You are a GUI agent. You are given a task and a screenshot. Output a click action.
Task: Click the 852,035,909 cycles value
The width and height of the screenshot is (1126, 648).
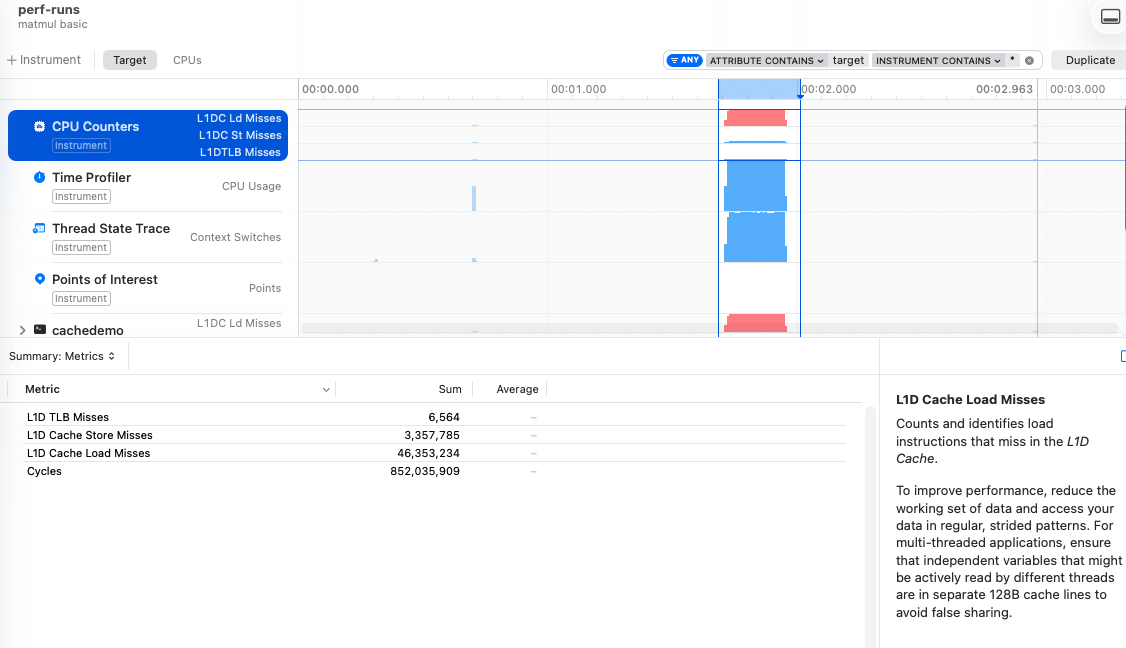[x=424, y=471]
